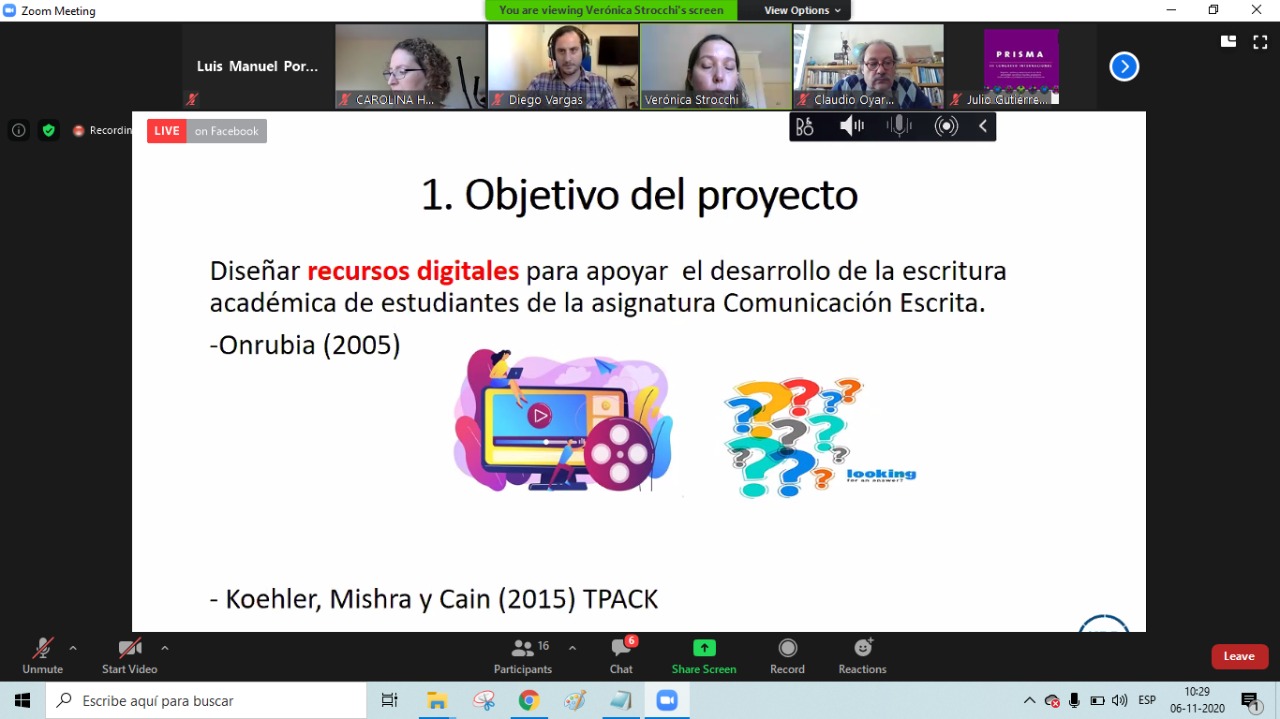Screen dimensions: 1280x719
Task: Enter full screen mode
Action: click(x=1260, y=41)
